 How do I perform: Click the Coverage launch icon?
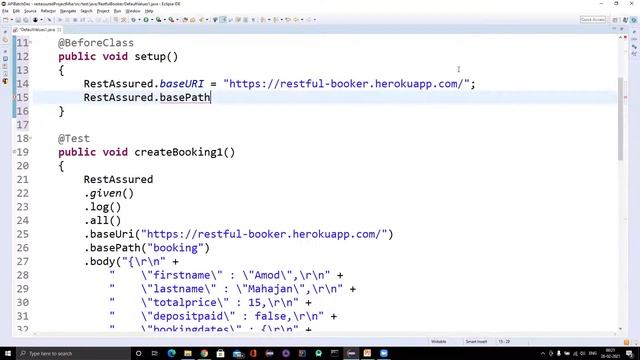[158, 20]
